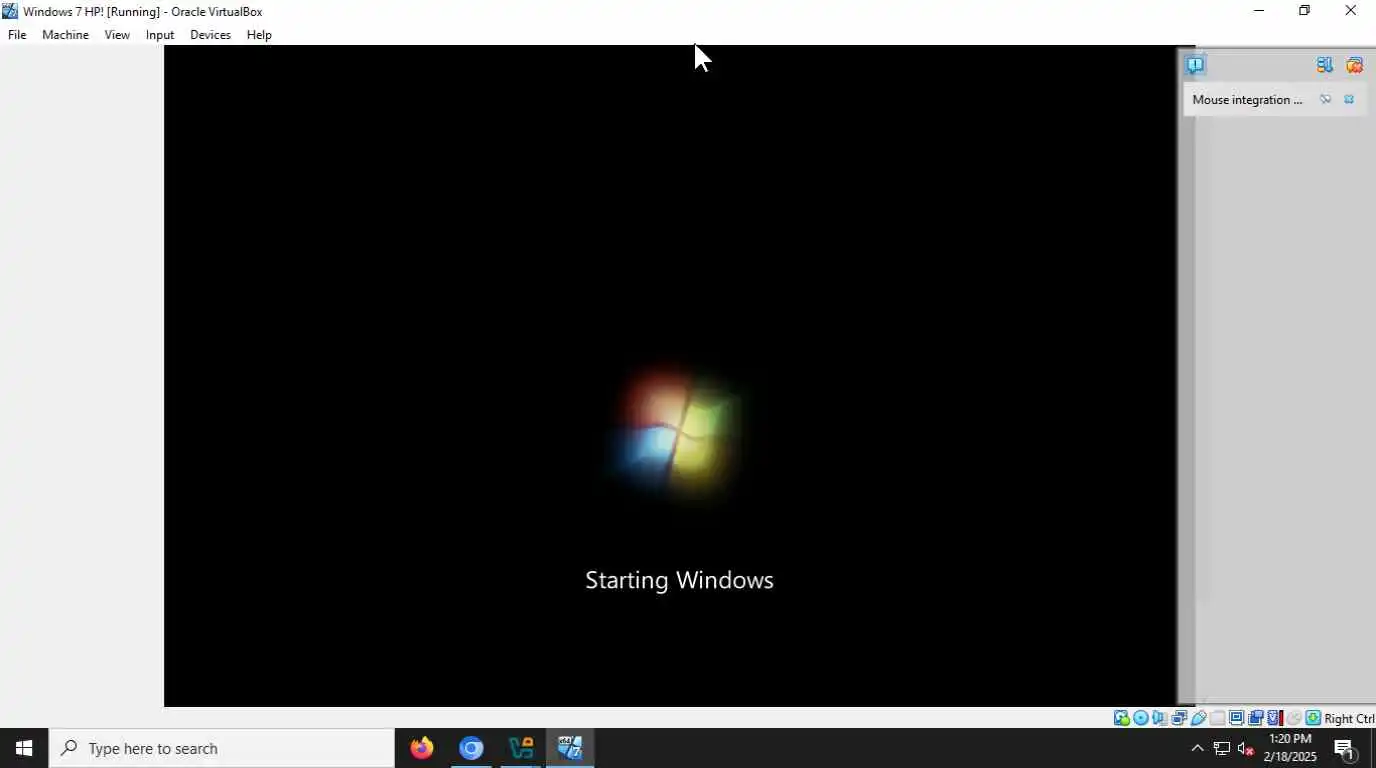Open the VirtualBox title bar system icon
This screenshot has width=1376, height=768.
(10, 11)
